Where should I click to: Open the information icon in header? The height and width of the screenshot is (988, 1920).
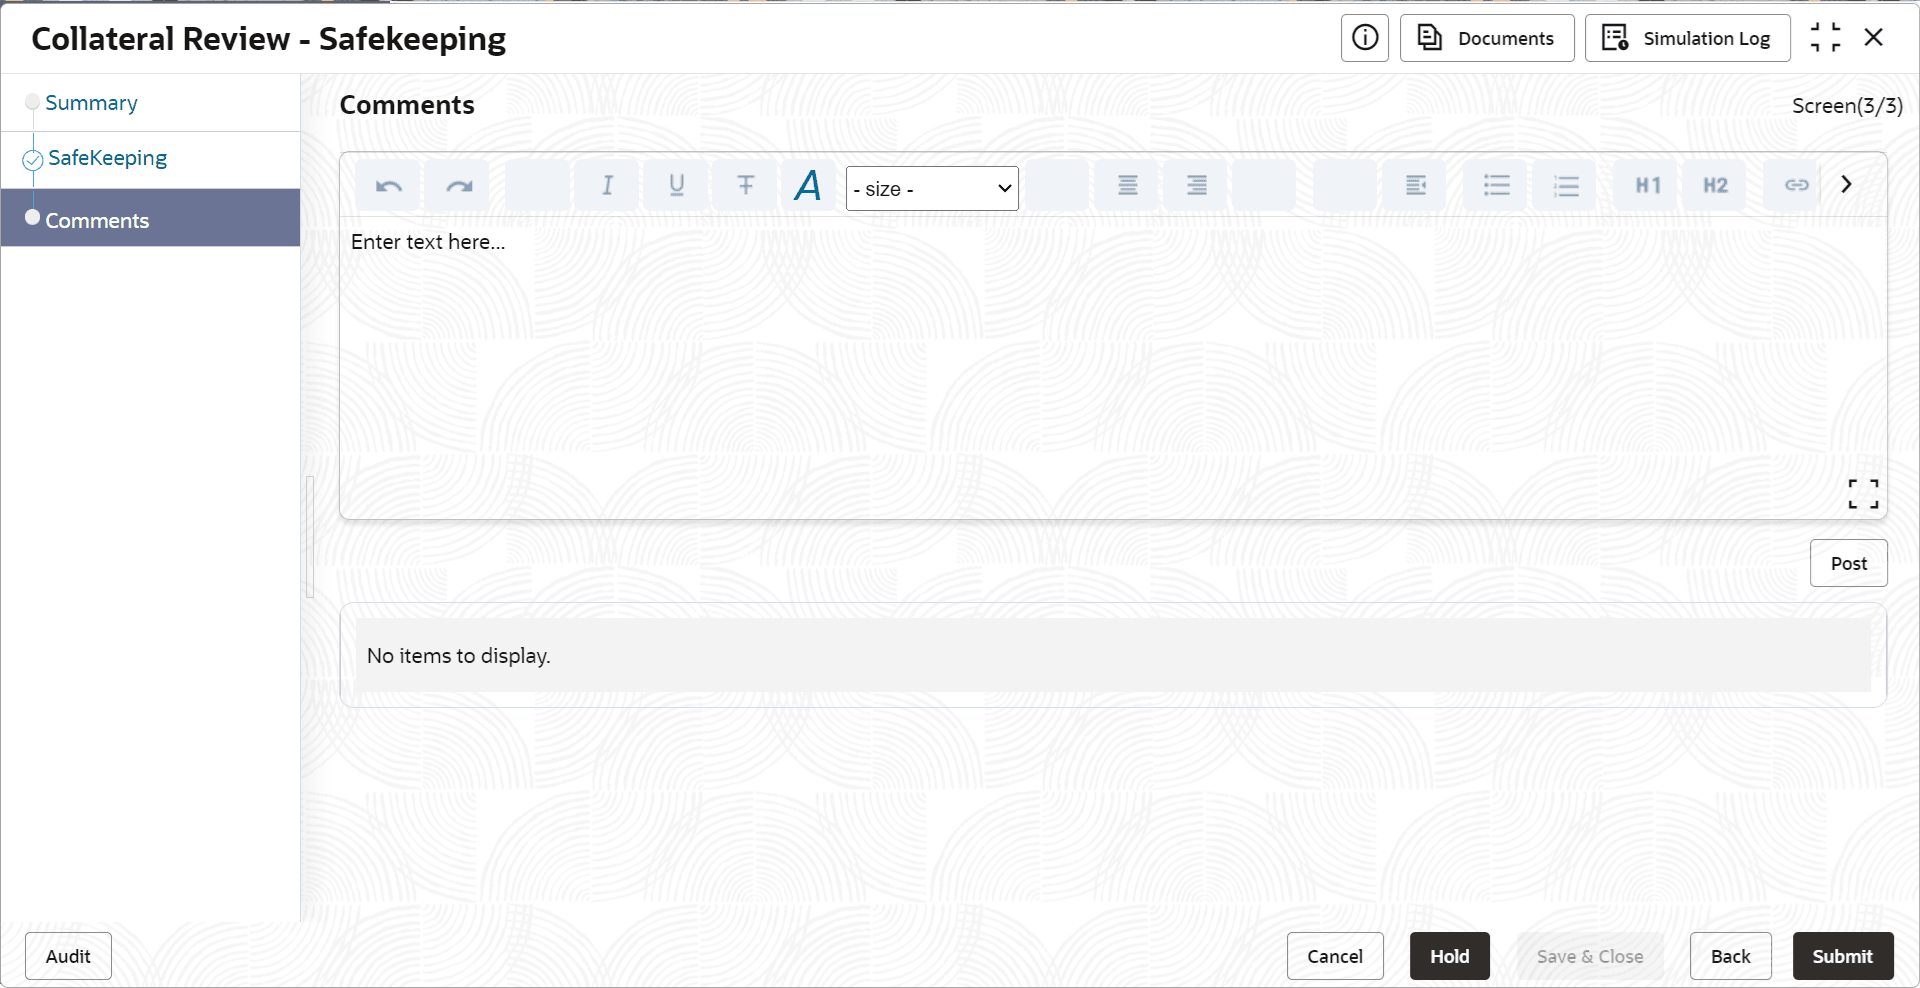(x=1365, y=38)
